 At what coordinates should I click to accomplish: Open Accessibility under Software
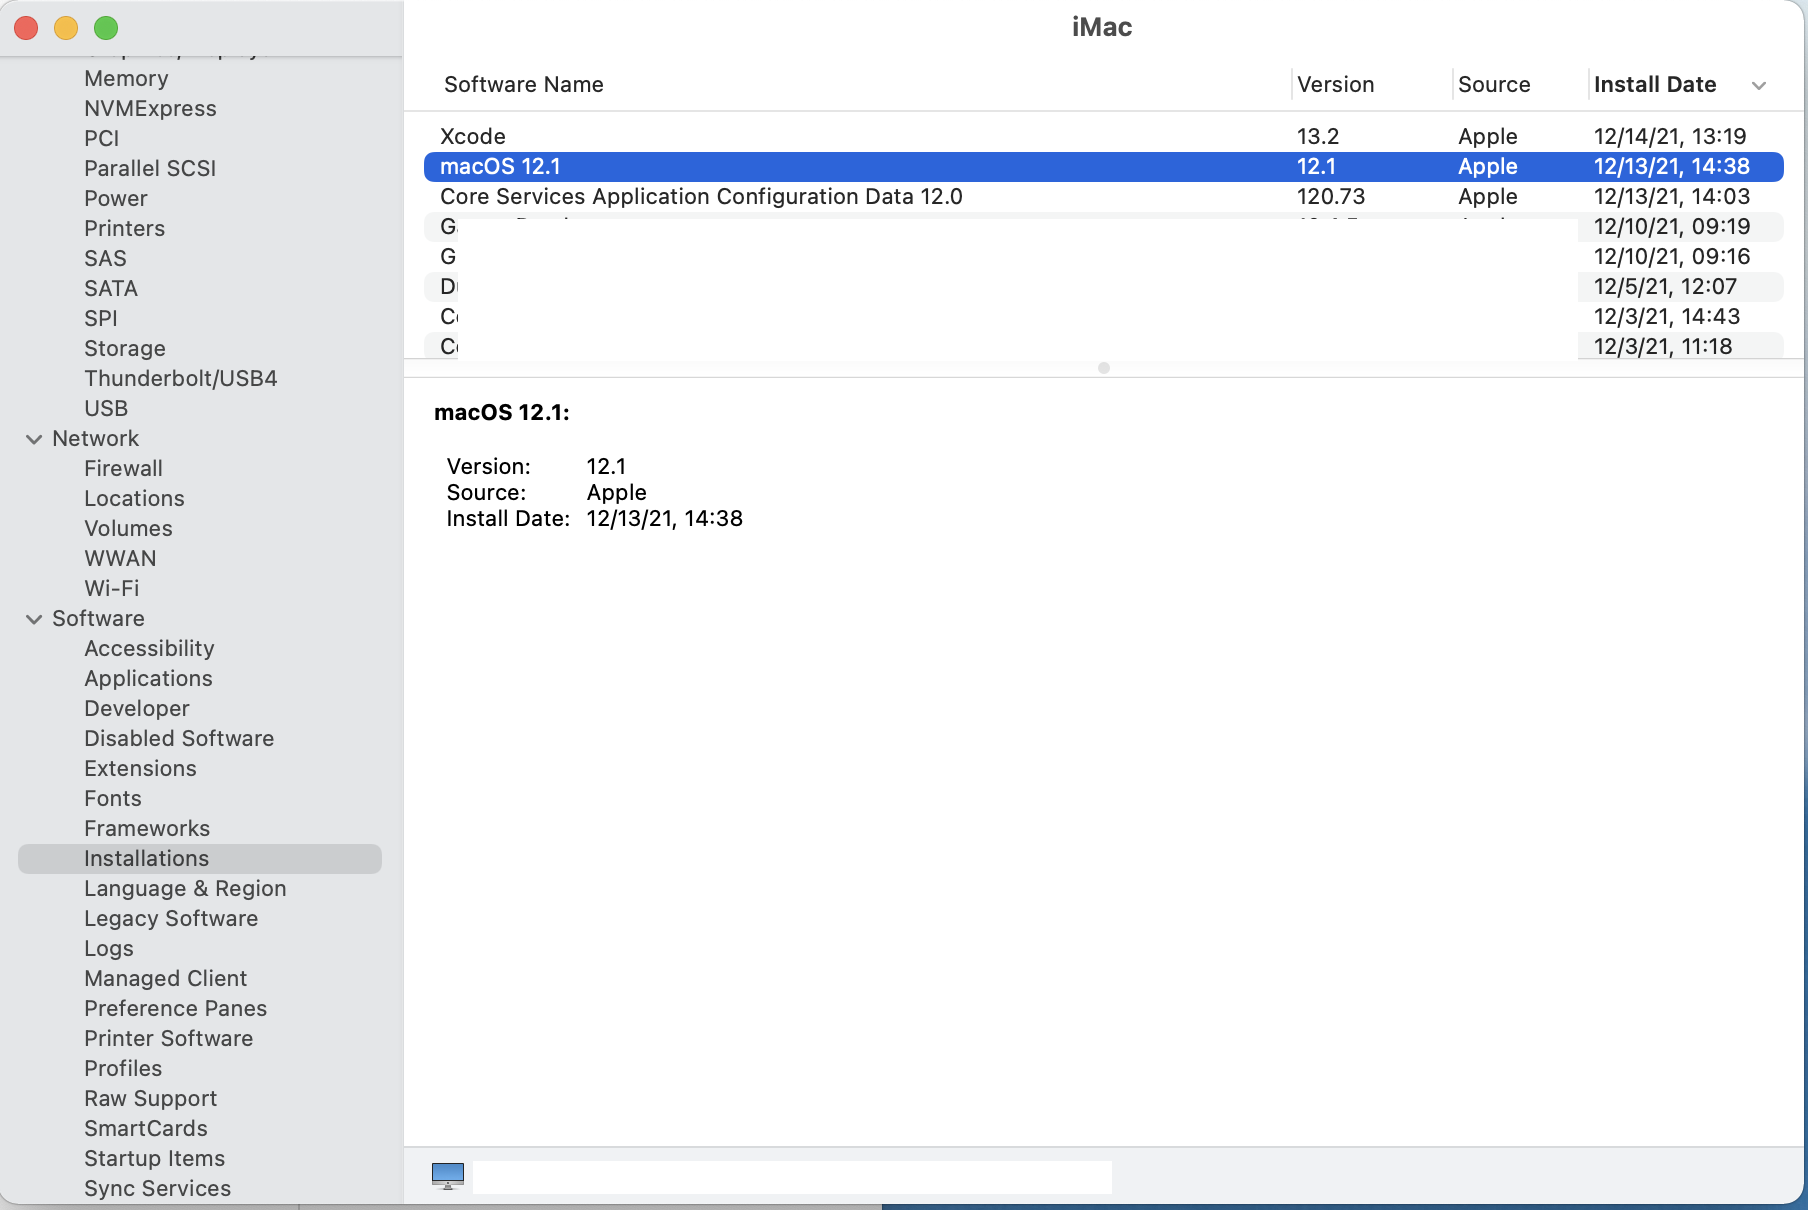tap(149, 649)
